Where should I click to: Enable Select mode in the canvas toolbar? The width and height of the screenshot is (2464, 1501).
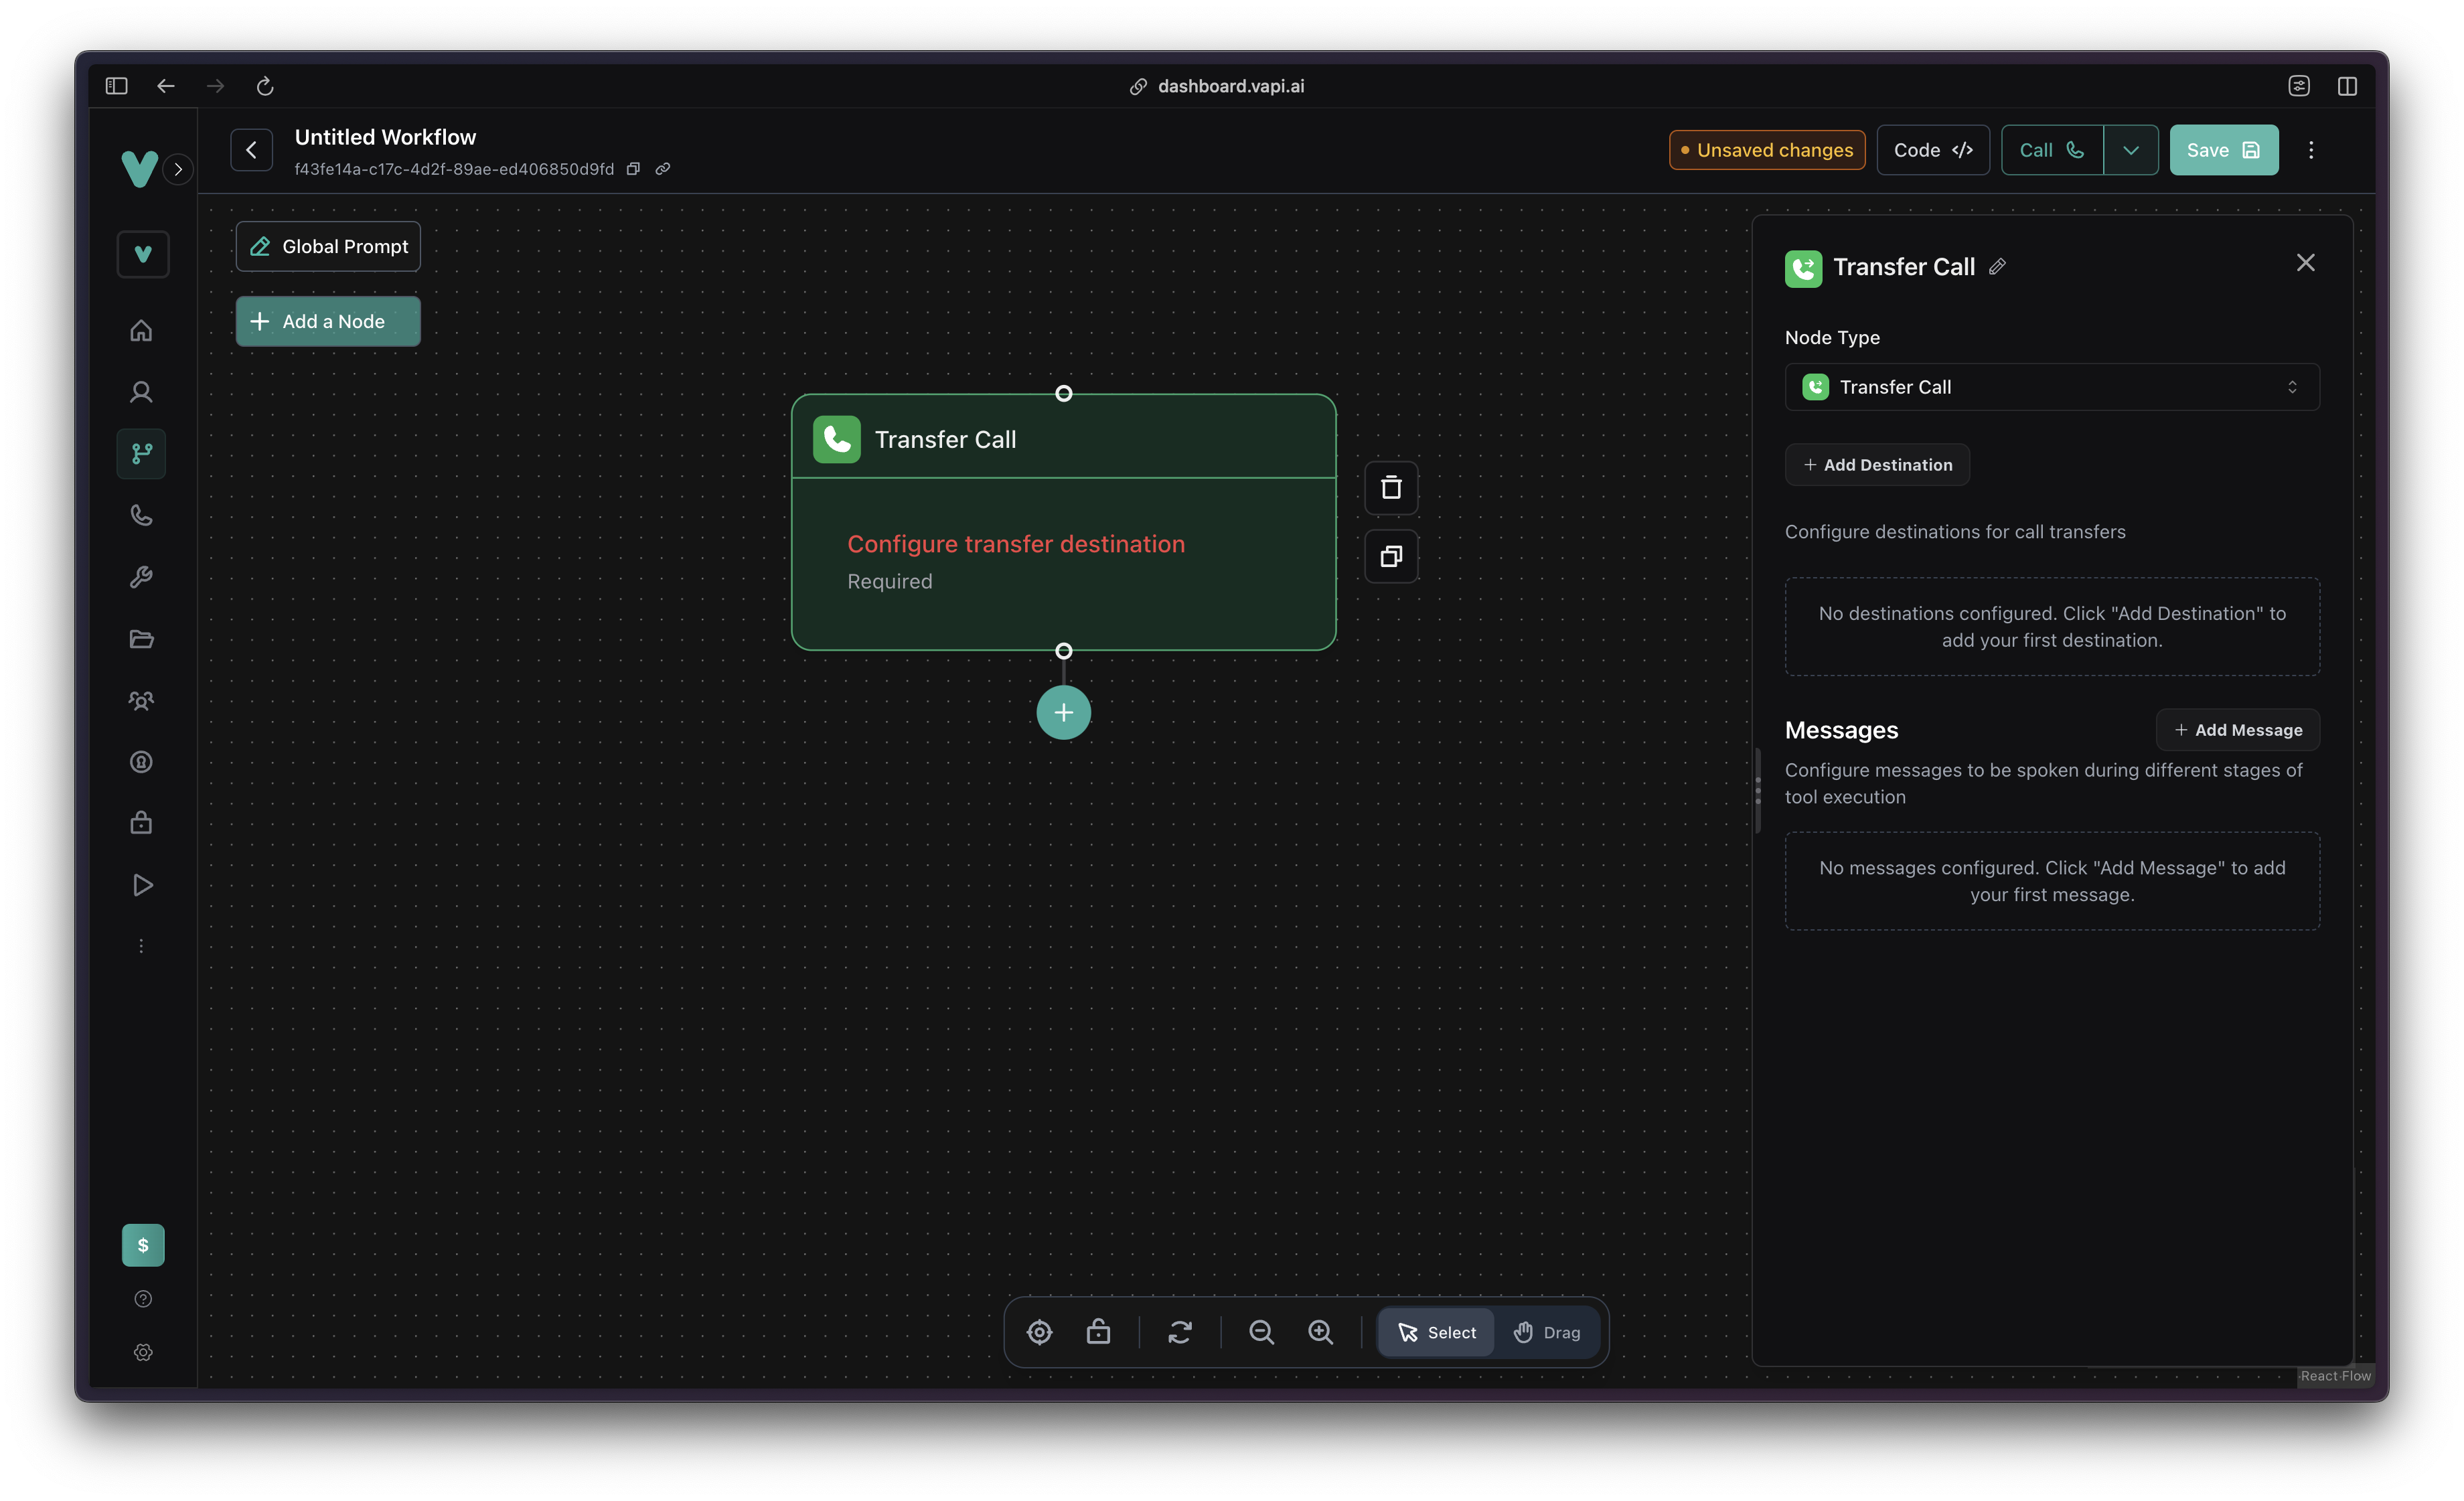[x=1436, y=1332]
